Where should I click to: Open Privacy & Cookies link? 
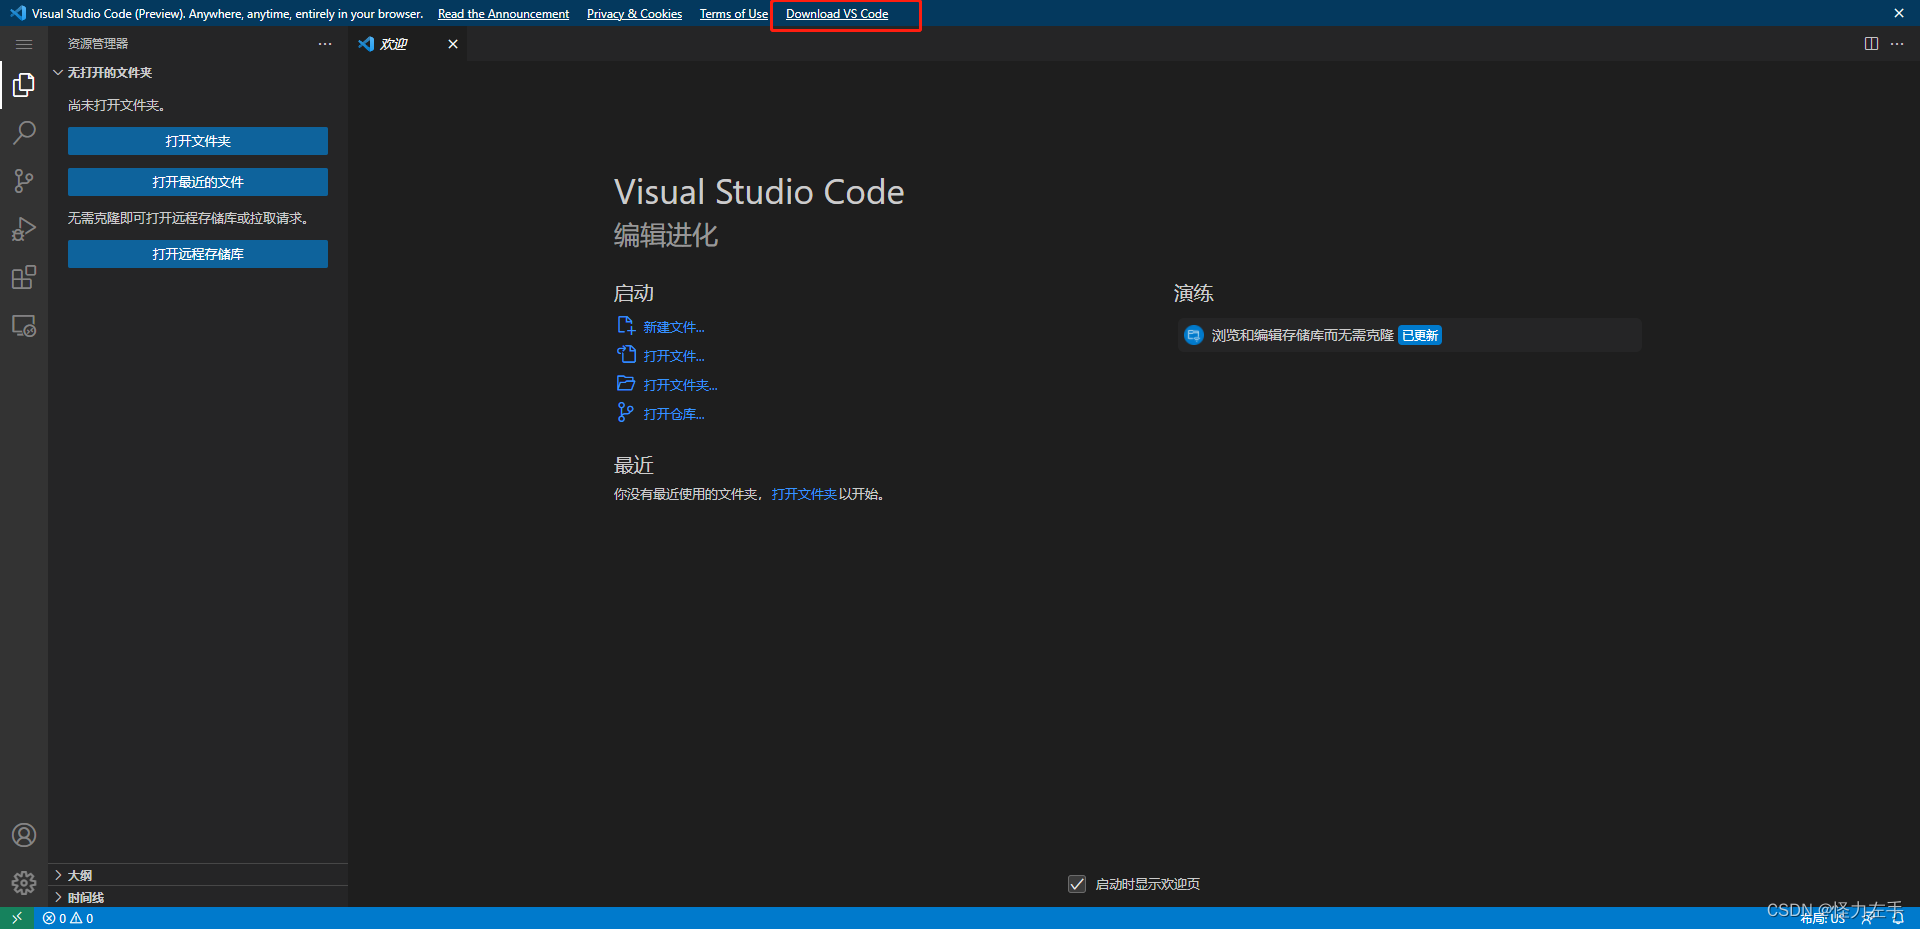point(634,14)
